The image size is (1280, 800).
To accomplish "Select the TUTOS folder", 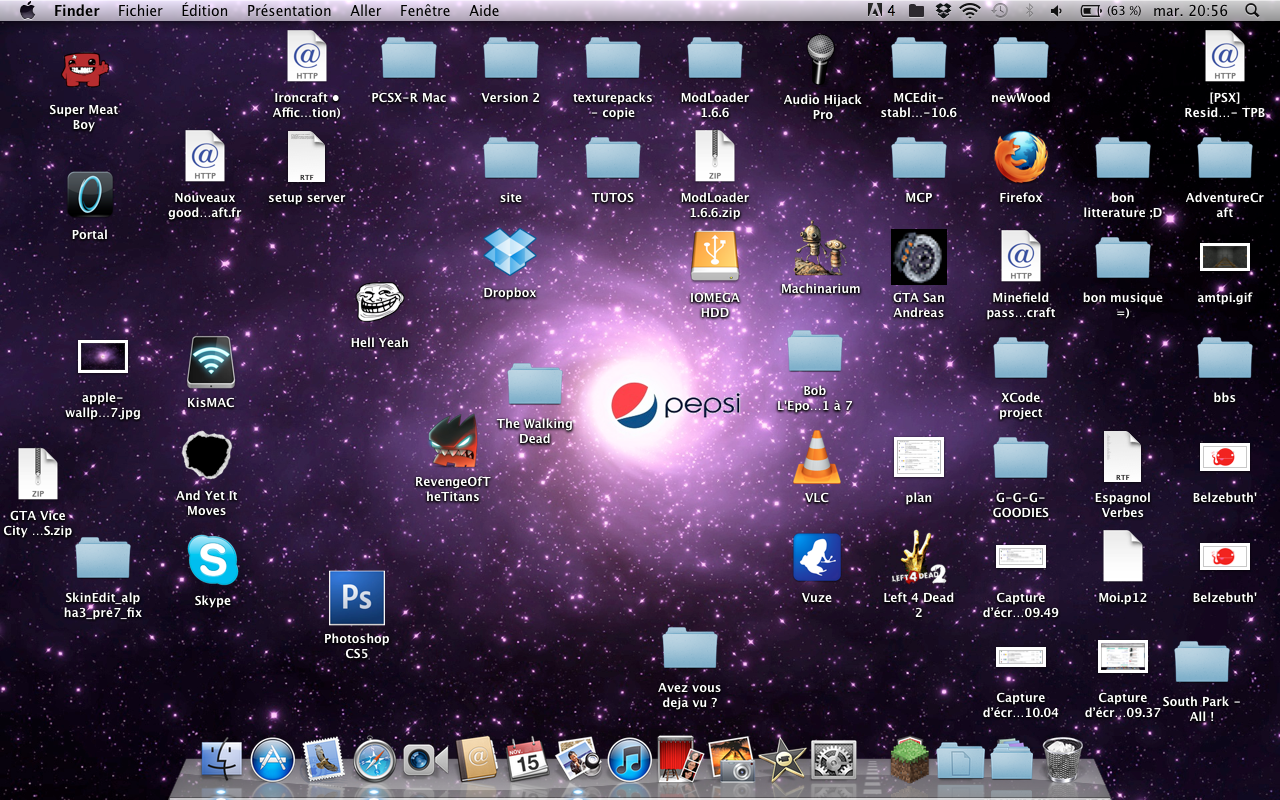I will click(613, 158).
